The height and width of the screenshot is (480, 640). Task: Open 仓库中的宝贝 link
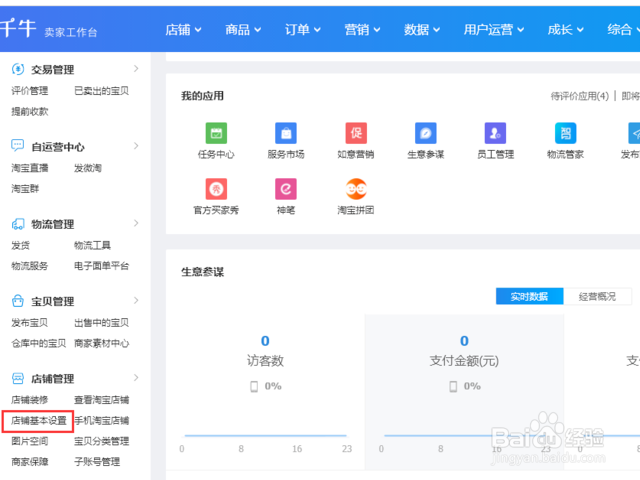tap(38, 343)
